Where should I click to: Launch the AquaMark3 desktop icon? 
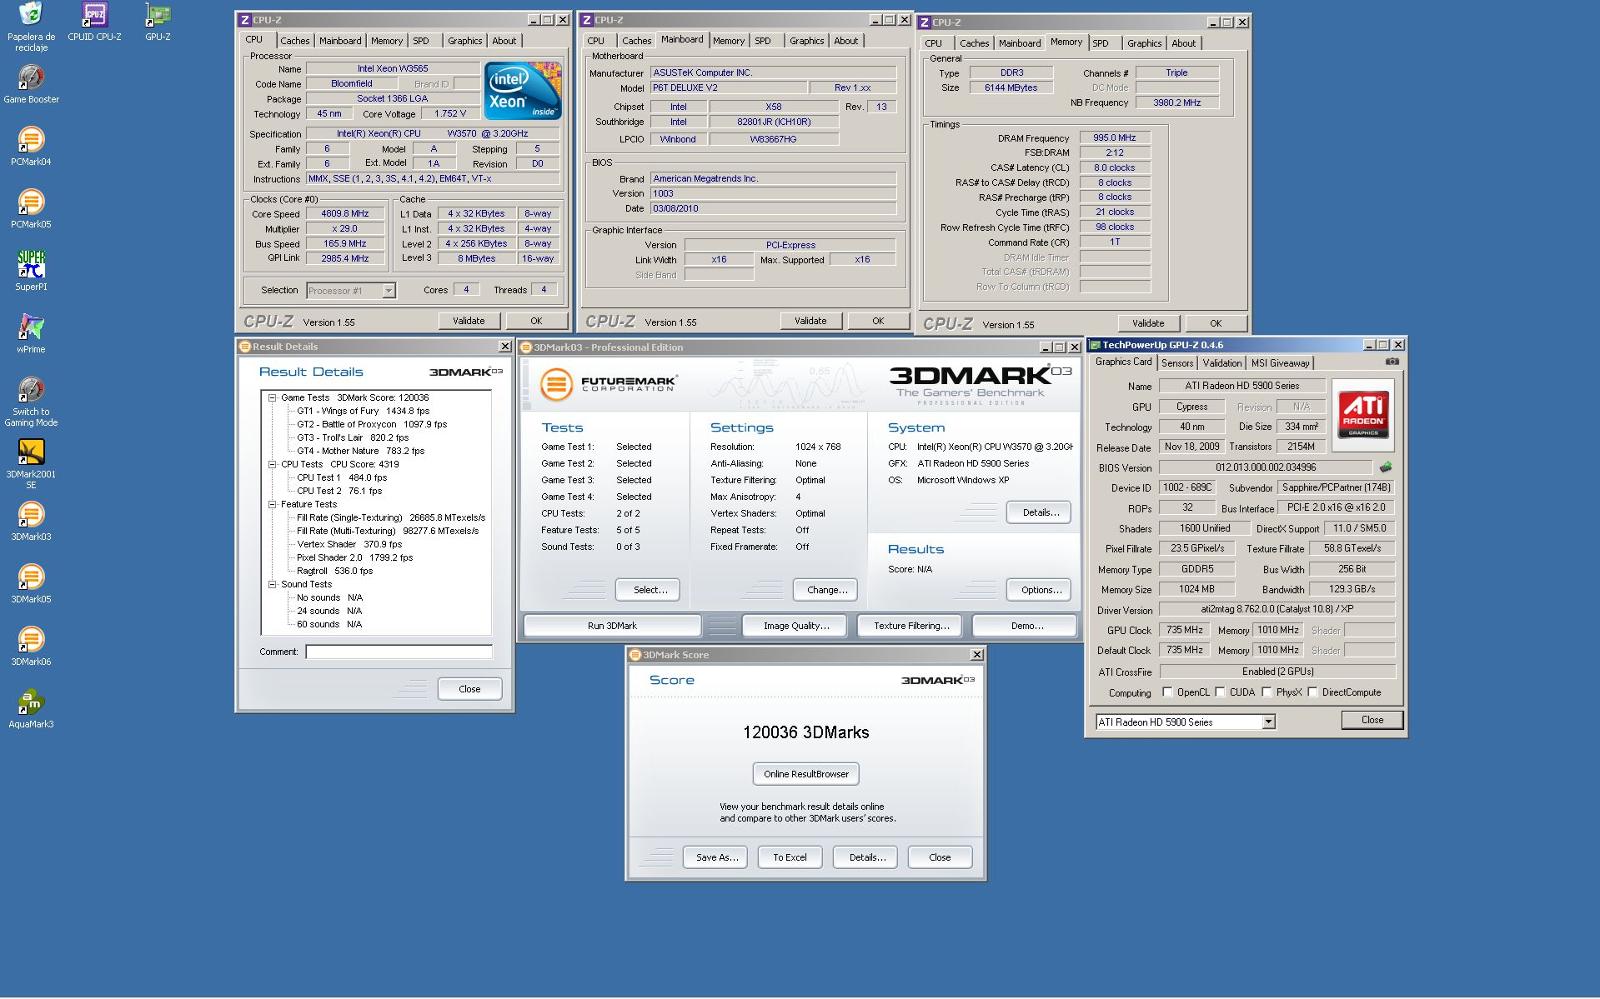click(x=31, y=709)
